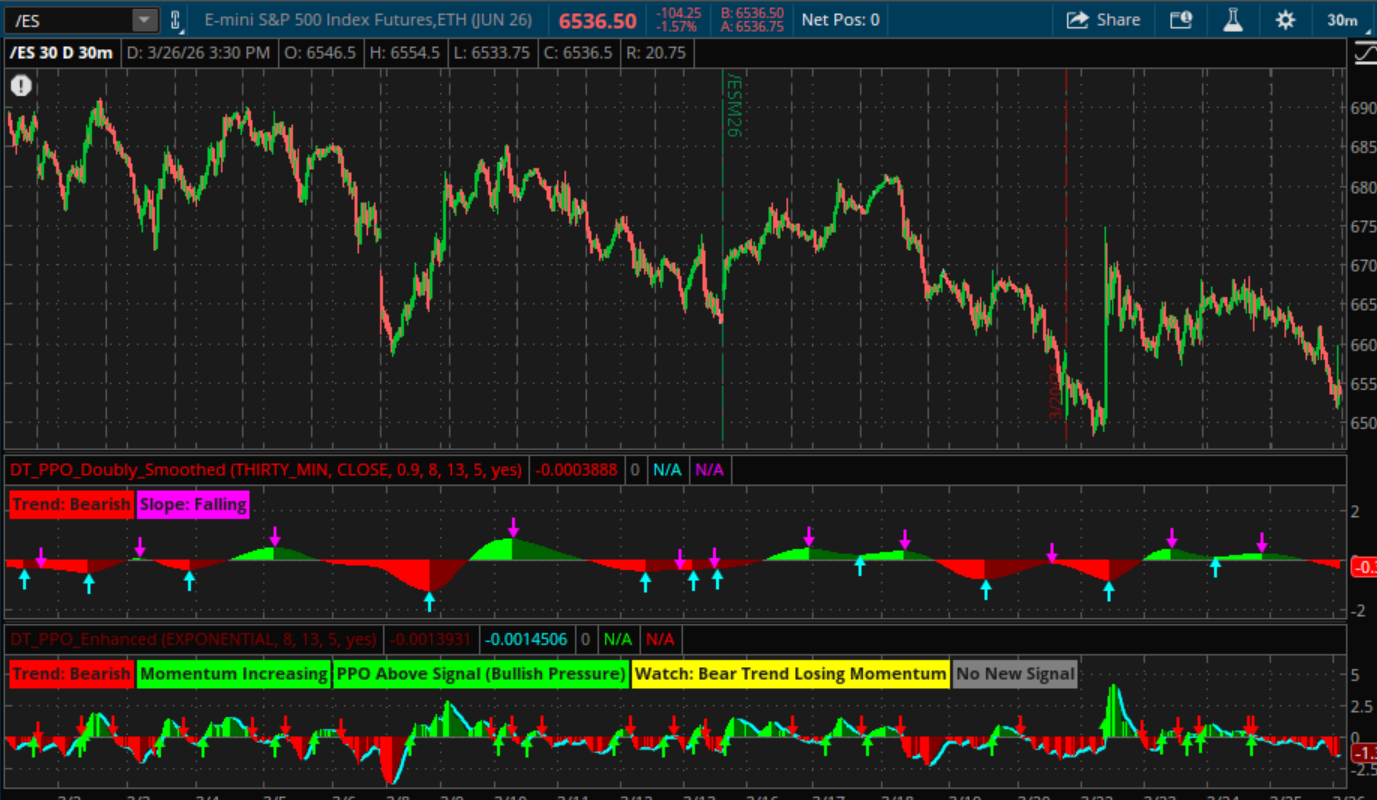
Task: Click the news/alerts window icon beside Share
Action: tap(1180, 20)
